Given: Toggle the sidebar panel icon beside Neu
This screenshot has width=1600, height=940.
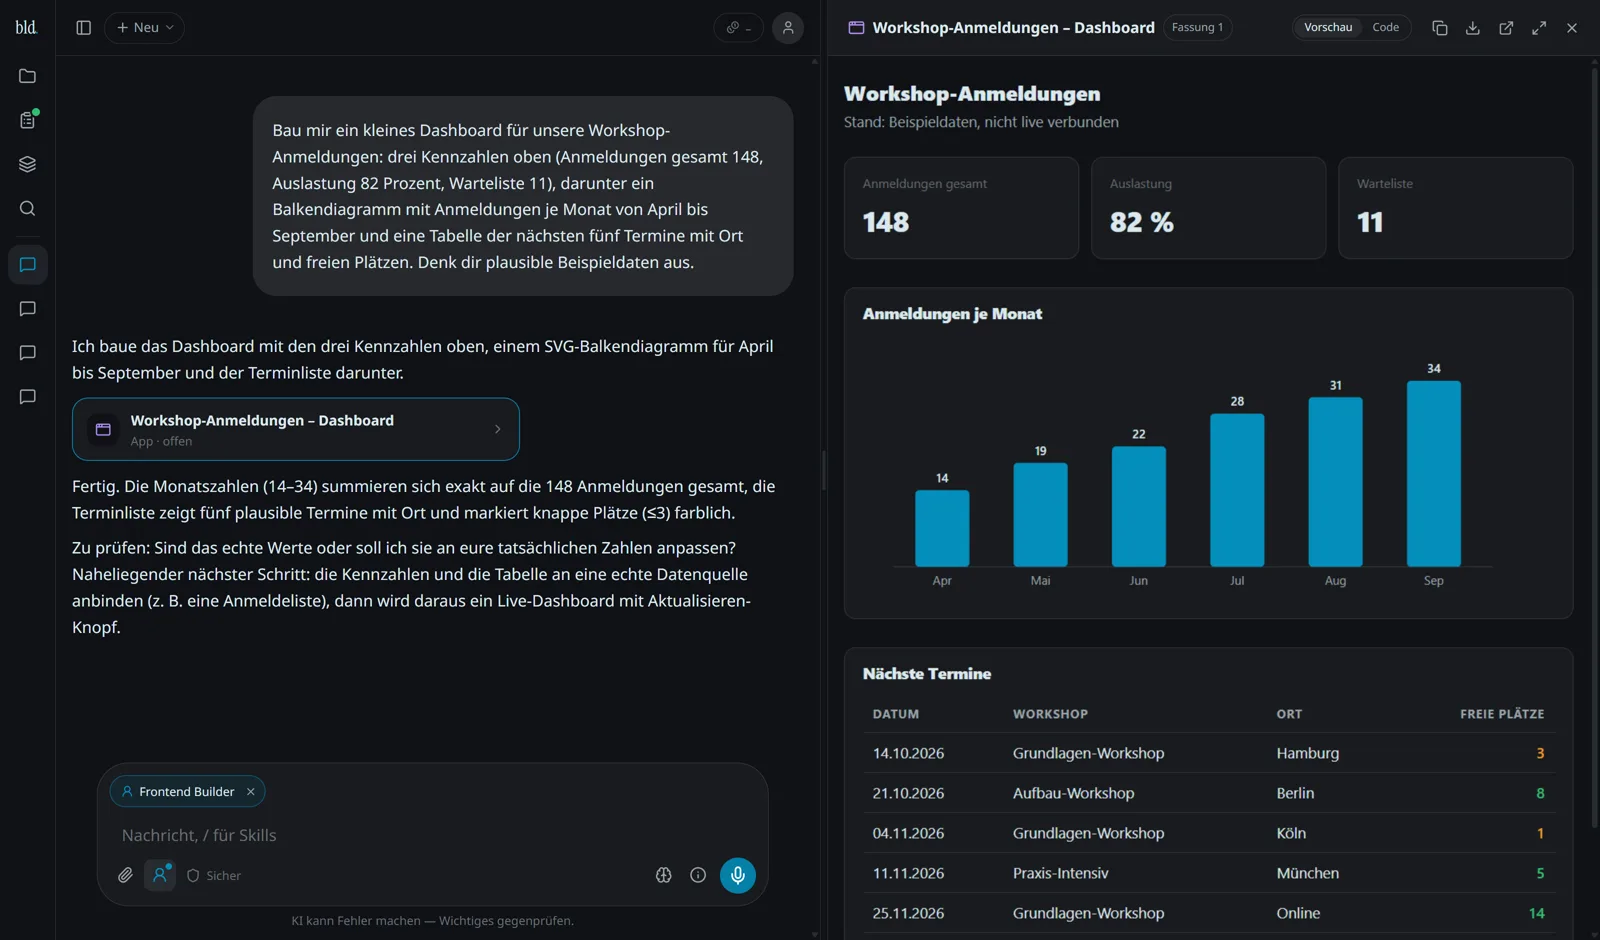Looking at the screenshot, I should pos(84,28).
